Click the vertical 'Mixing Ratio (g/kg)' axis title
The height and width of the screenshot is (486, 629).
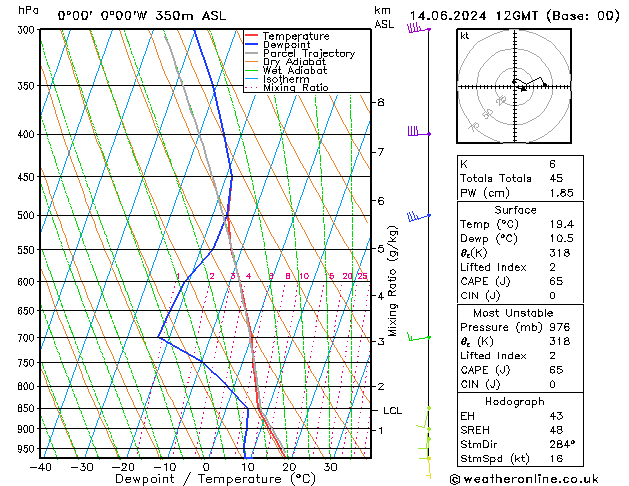tap(392, 281)
